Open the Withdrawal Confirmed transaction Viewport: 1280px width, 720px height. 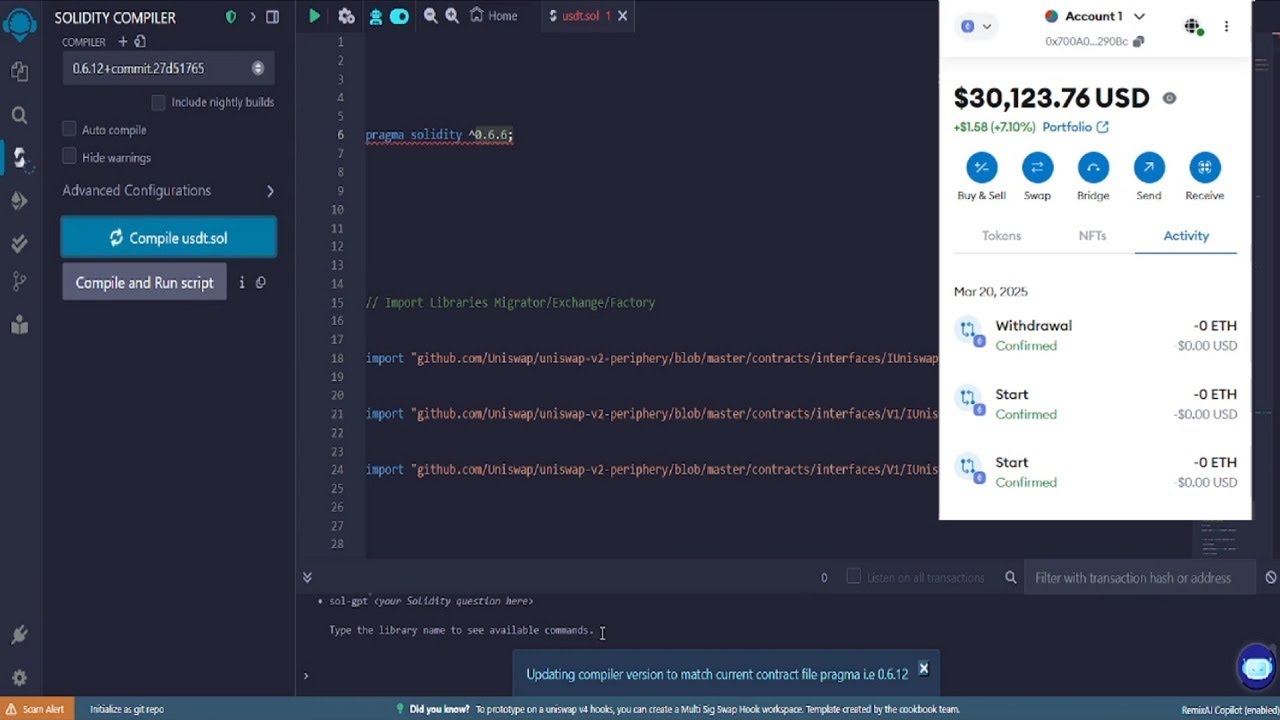point(1095,335)
